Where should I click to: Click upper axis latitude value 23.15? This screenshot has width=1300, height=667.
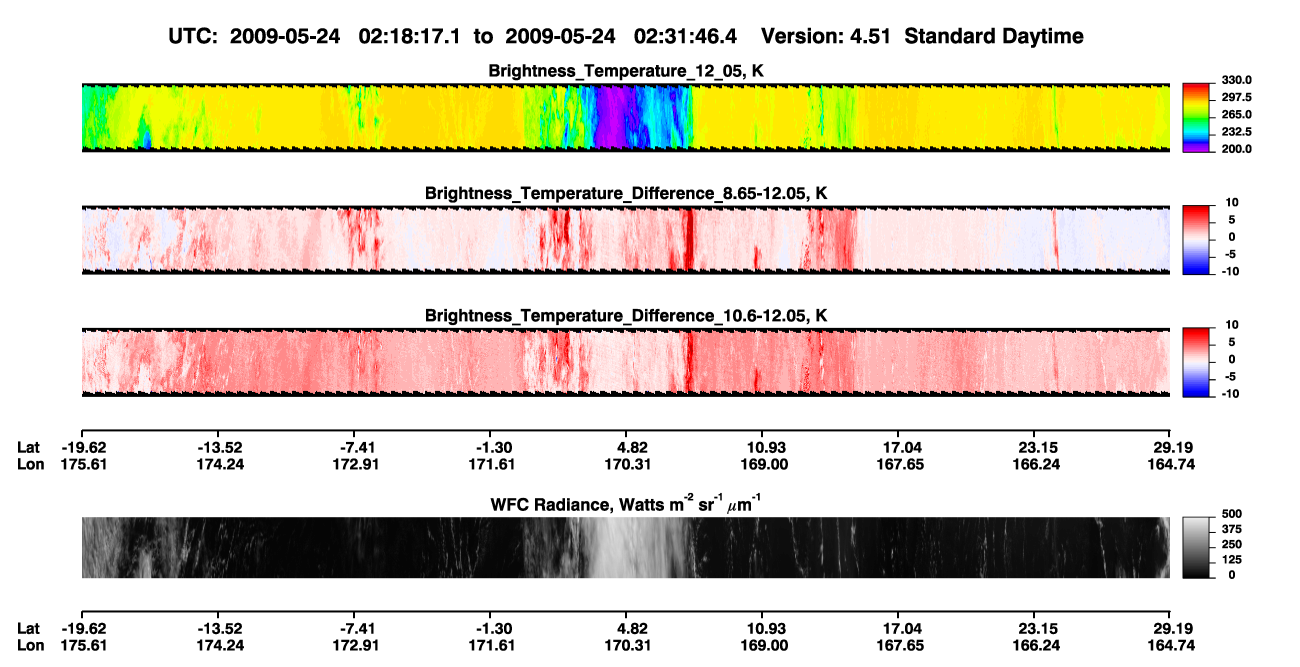[1034, 447]
